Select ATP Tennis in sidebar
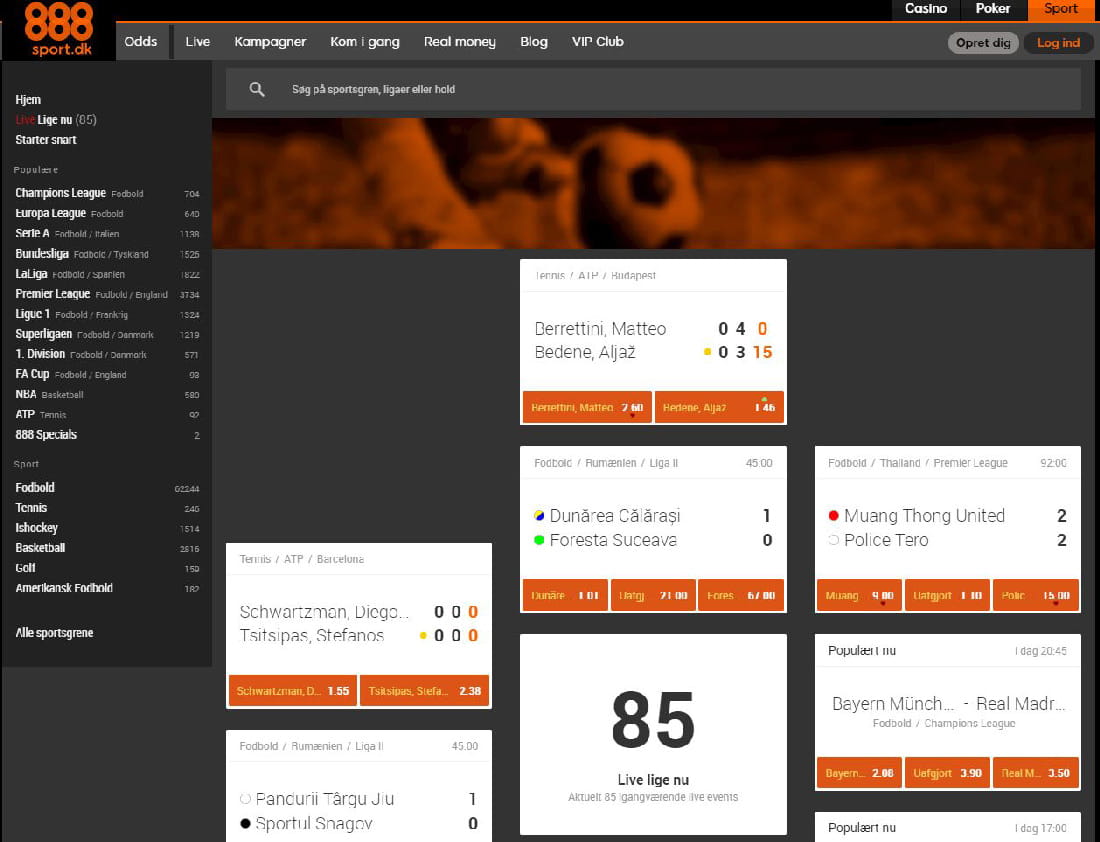This screenshot has width=1100, height=842. 107,415
